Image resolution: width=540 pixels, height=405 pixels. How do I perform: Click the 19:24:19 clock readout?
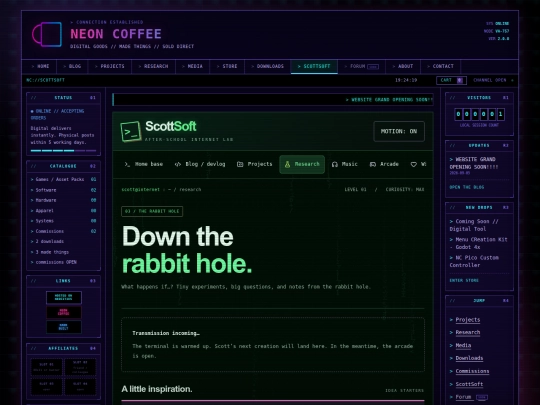[x=406, y=80]
